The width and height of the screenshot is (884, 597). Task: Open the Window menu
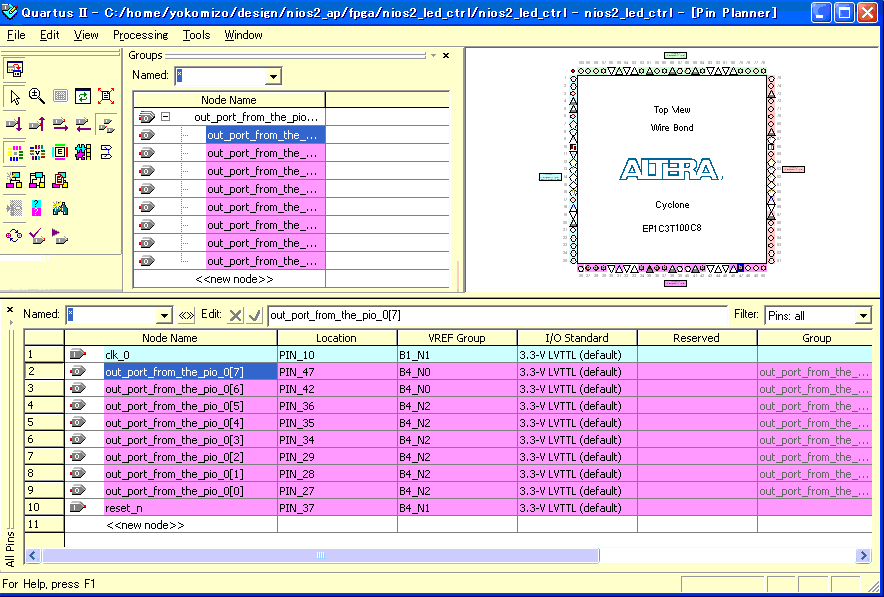coord(243,35)
